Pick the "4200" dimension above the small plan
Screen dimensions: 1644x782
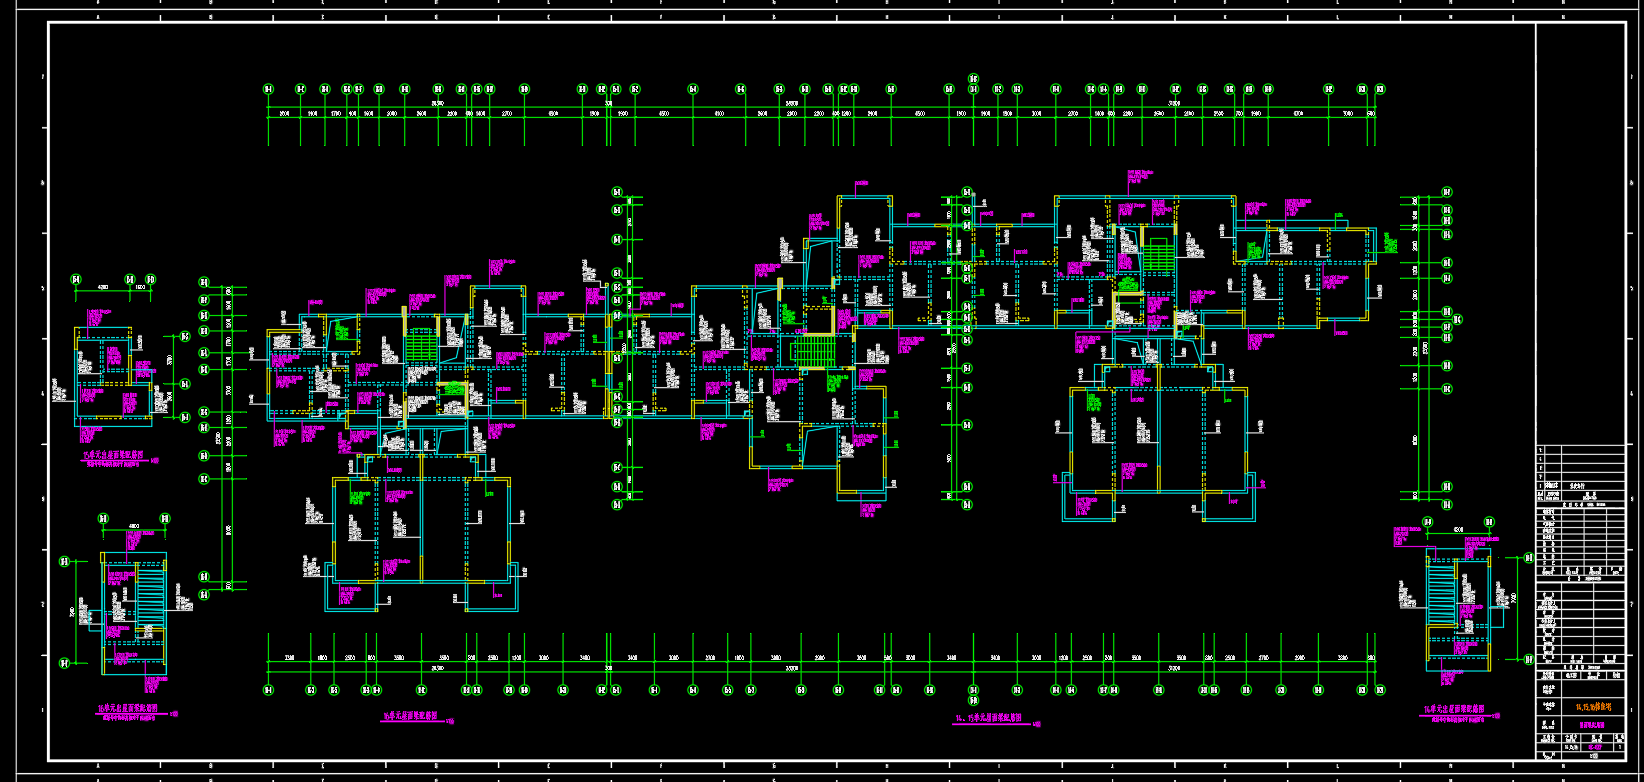tap(102, 287)
